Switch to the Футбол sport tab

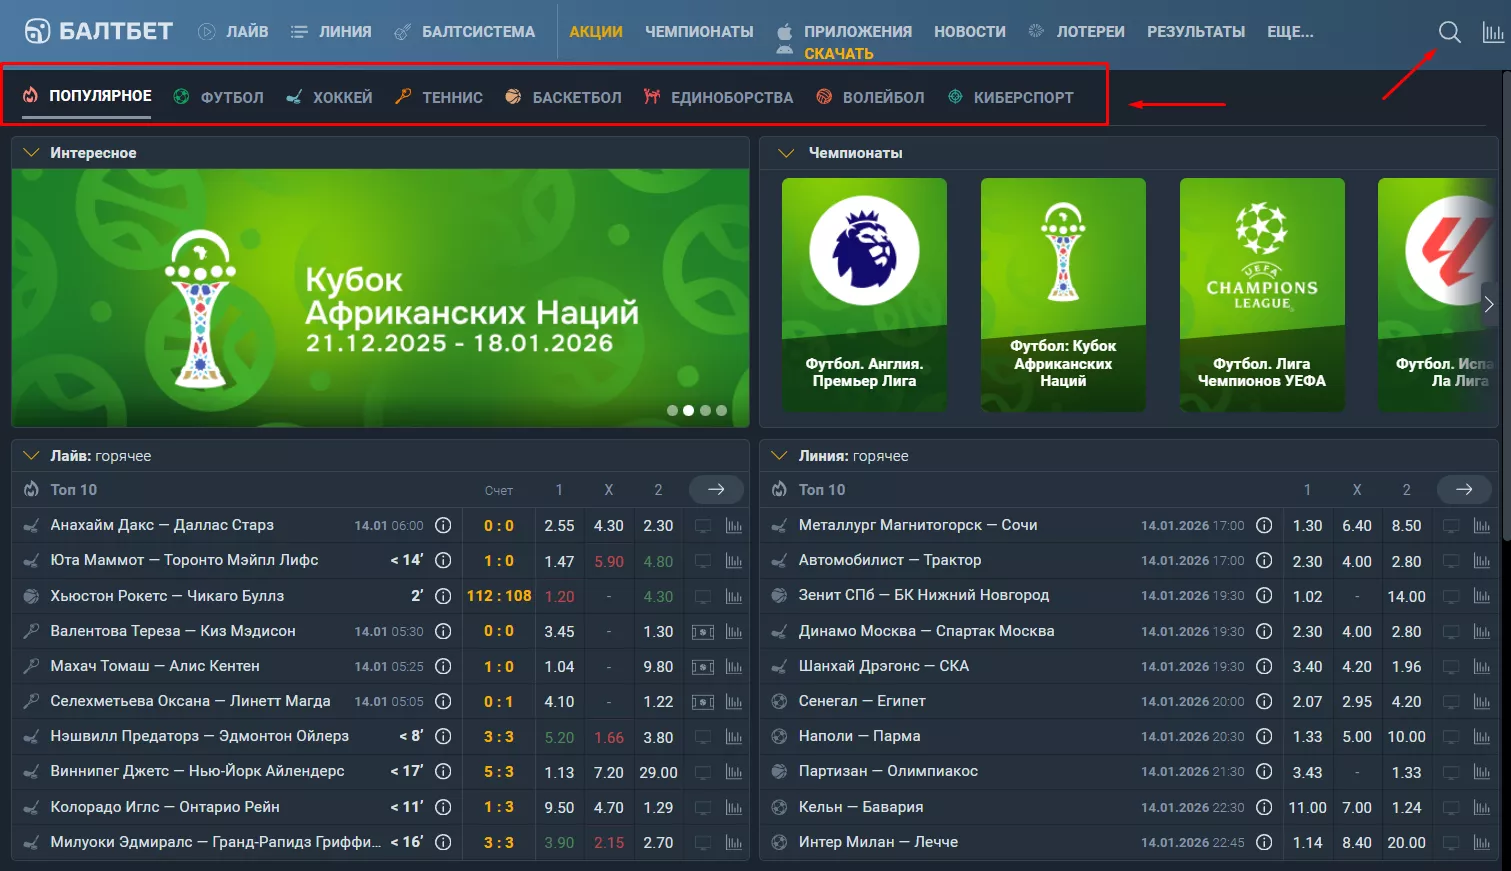[x=219, y=97]
